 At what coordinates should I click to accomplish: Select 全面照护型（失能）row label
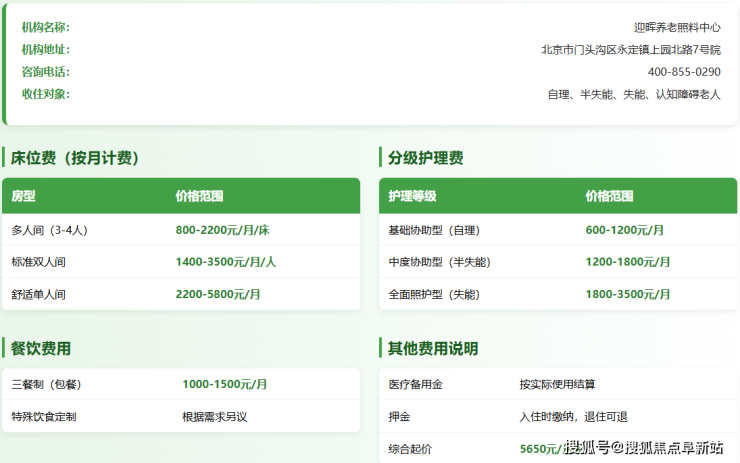coord(434,295)
